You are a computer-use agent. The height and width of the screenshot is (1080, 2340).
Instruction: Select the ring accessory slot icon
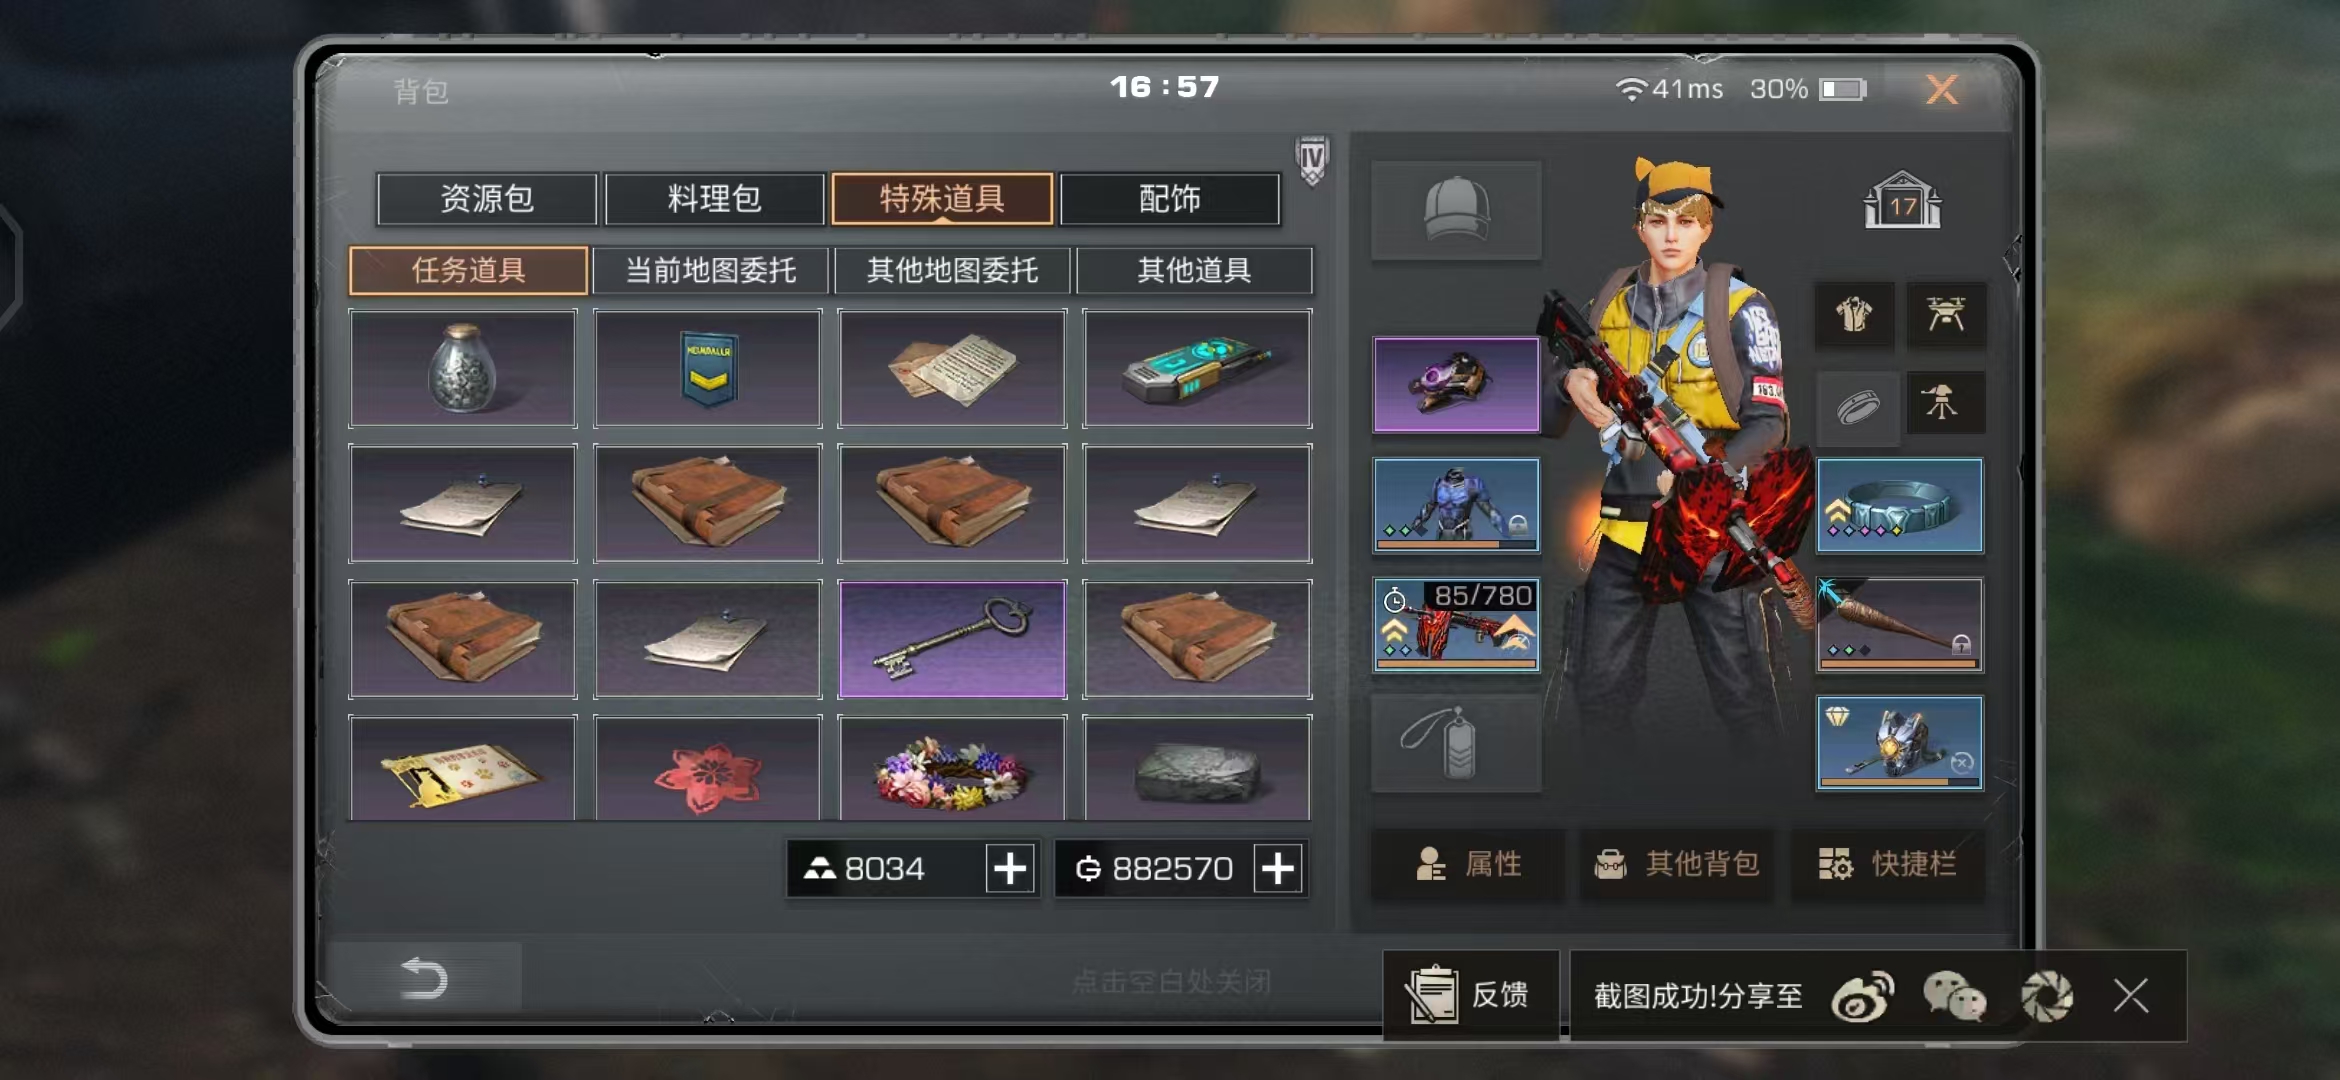coord(1858,407)
